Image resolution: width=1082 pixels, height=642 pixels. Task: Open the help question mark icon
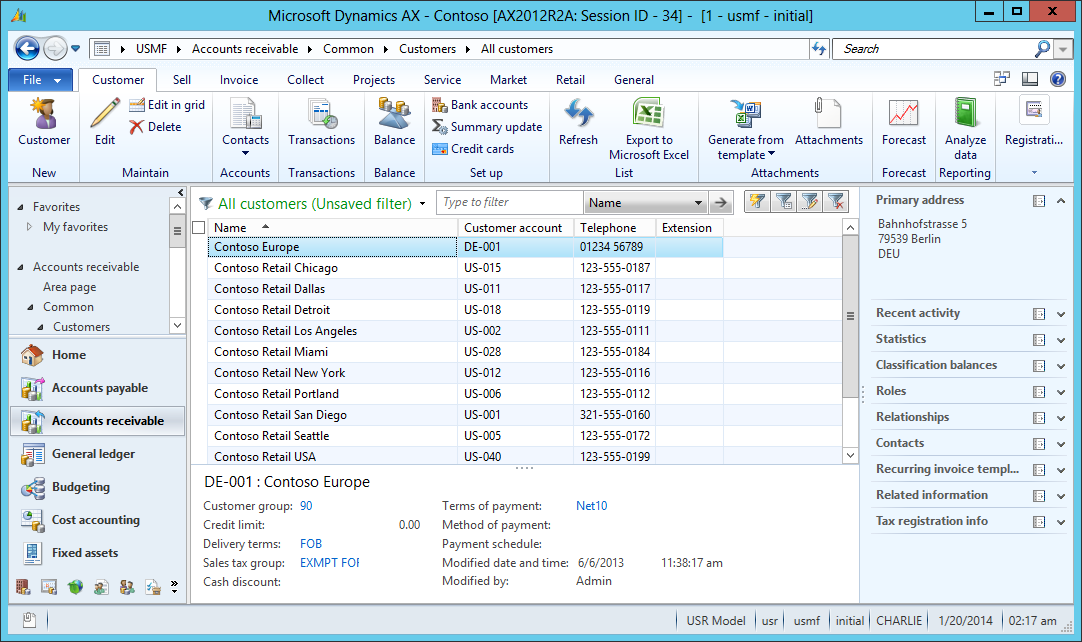pyautogui.click(x=1058, y=79)
